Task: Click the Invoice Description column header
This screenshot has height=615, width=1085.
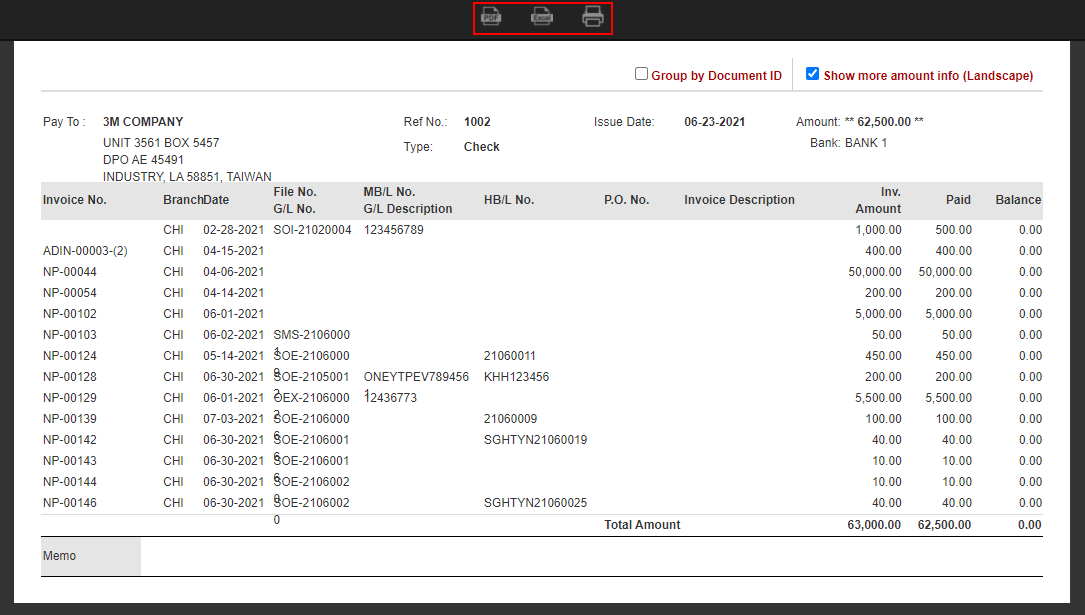Action: coord(739,200)
